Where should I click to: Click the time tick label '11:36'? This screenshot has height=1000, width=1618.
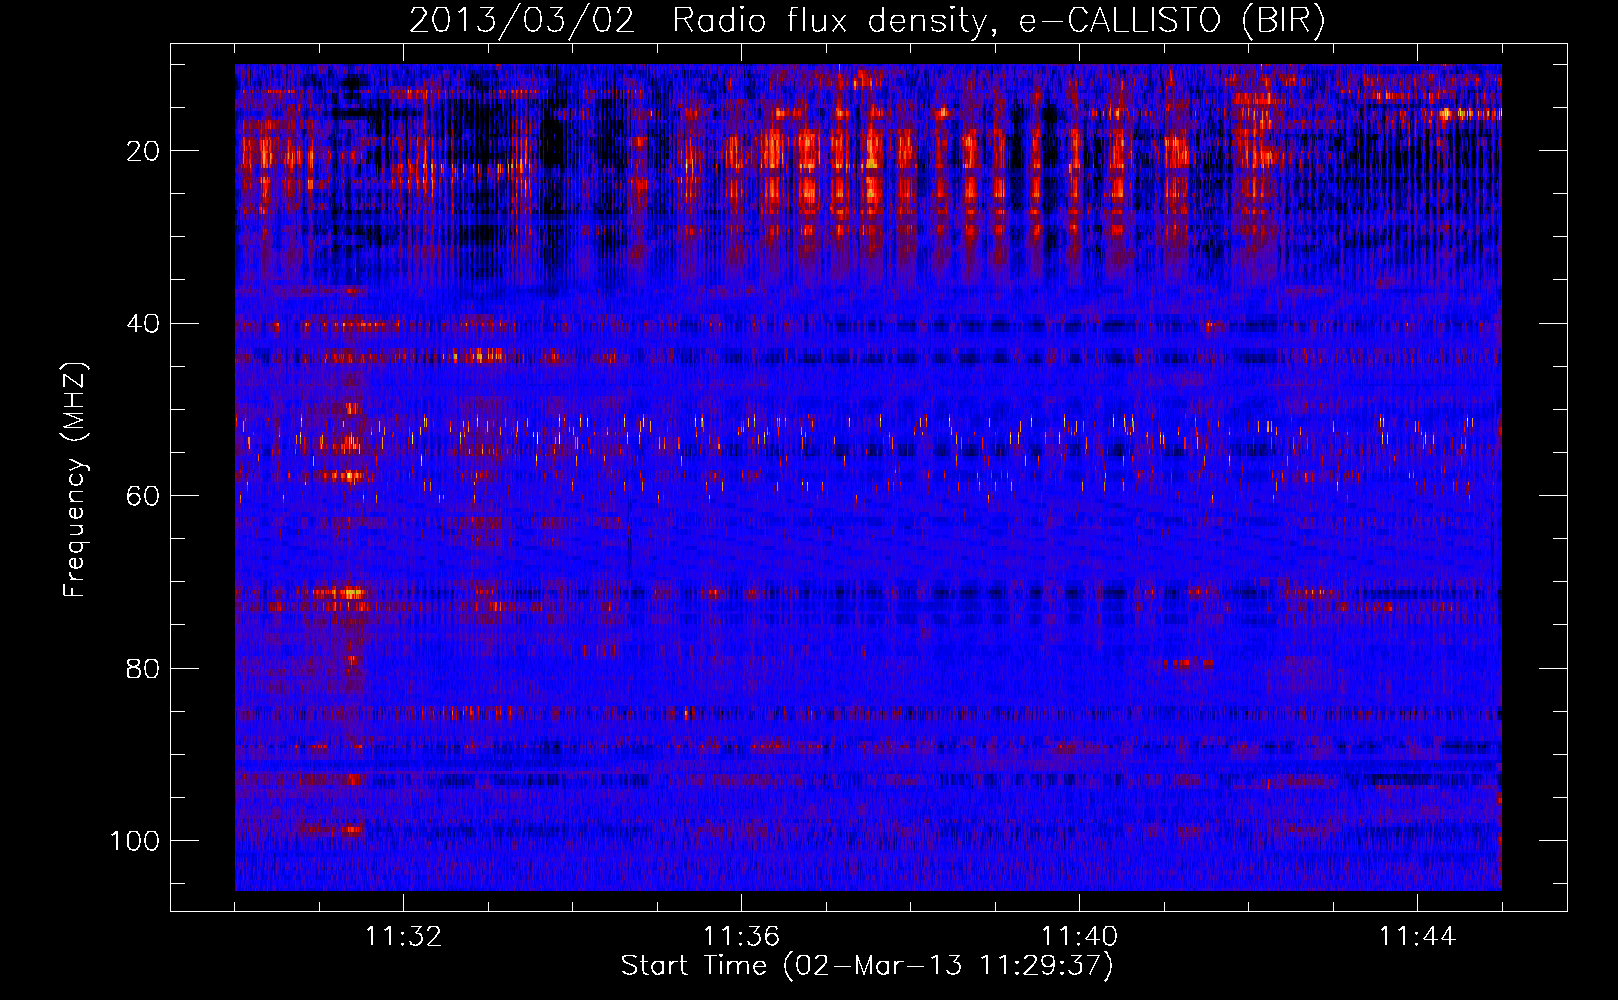pos(741,937)
